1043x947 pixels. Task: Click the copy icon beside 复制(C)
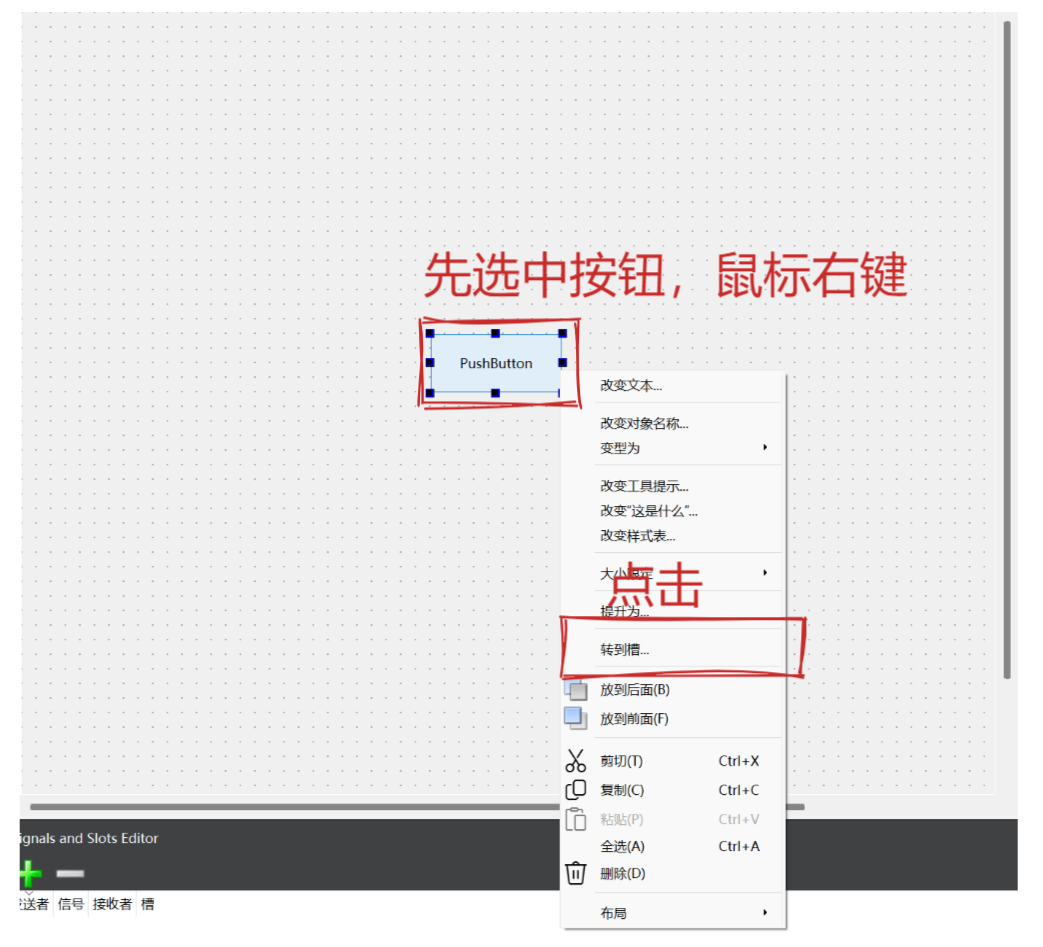(x=575, y=790)
